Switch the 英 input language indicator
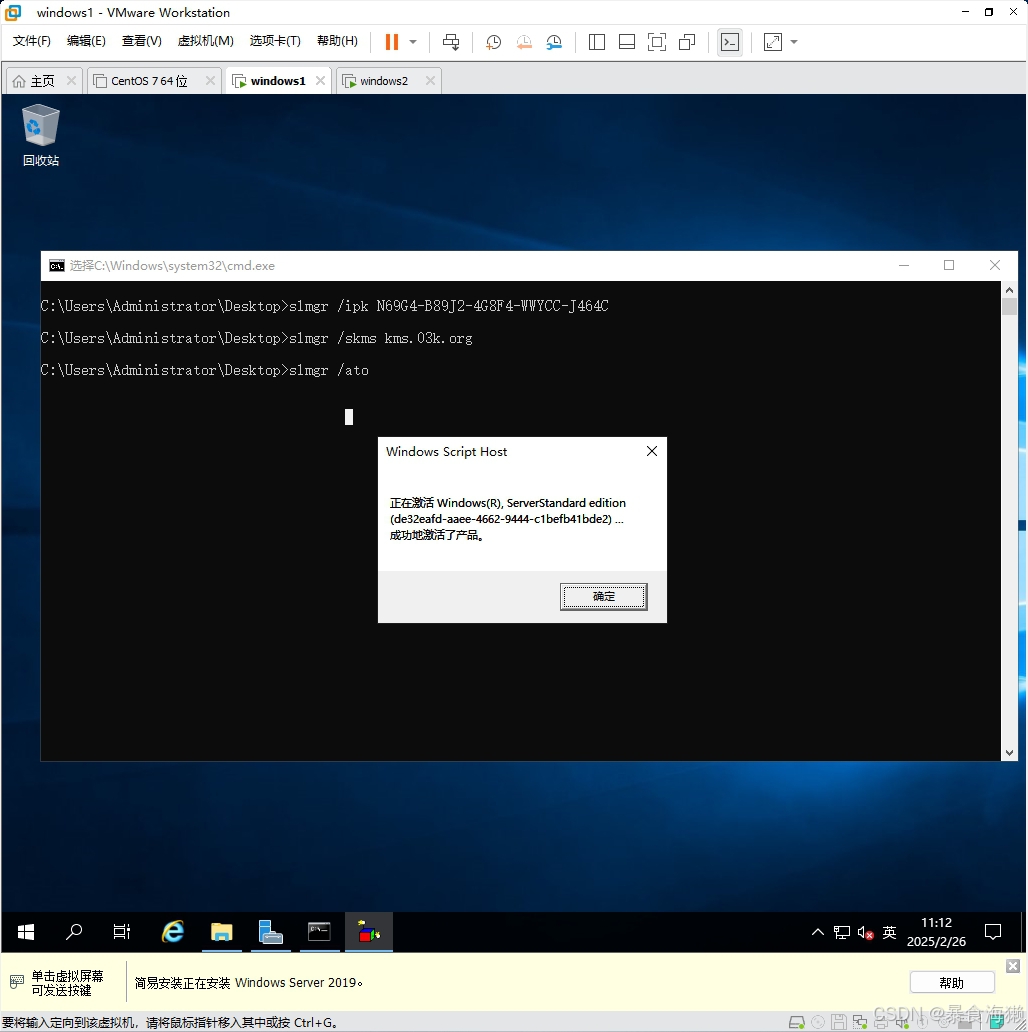This screenshot has height=1032, width=1028. (889, 933)
